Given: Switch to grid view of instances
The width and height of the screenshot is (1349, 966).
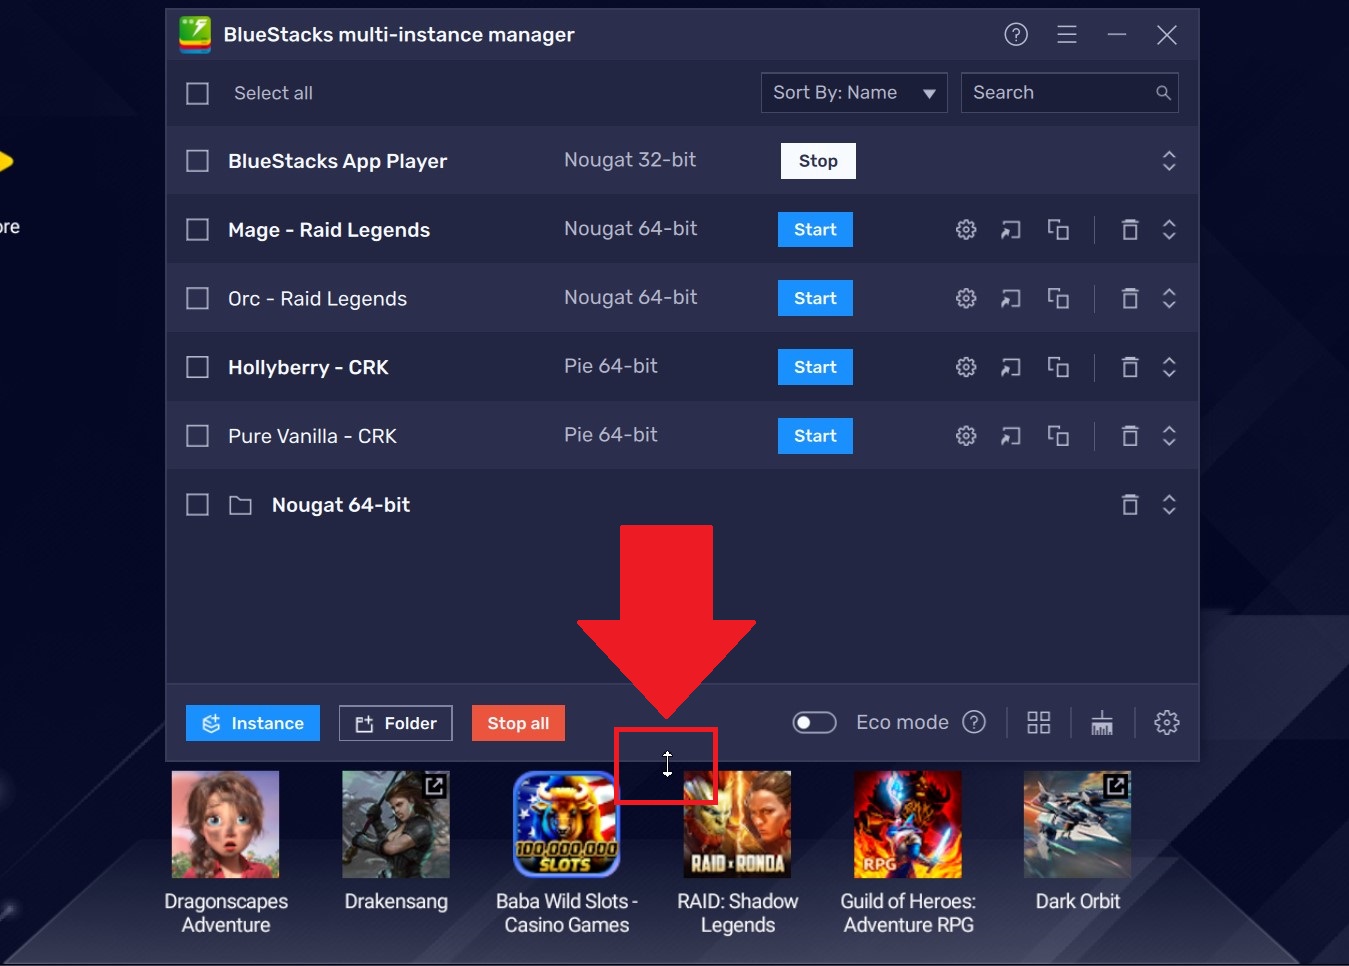Looking at the screenshot, I should [1038, 722].
